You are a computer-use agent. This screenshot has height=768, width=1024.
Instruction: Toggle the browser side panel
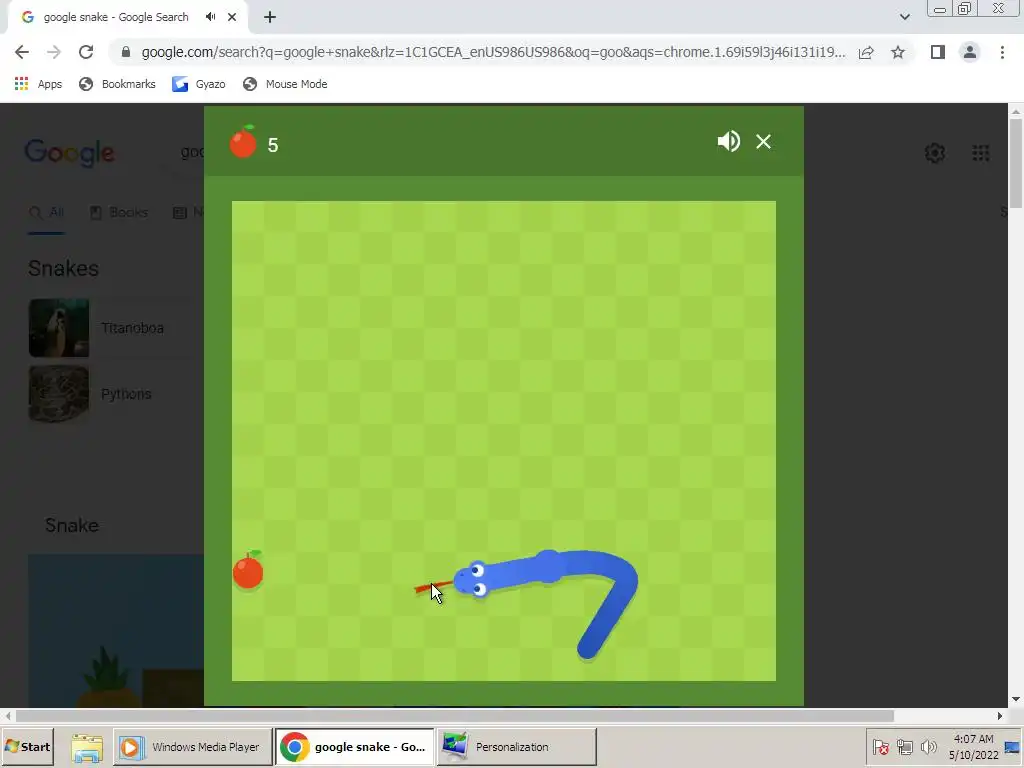coord(938,52)
